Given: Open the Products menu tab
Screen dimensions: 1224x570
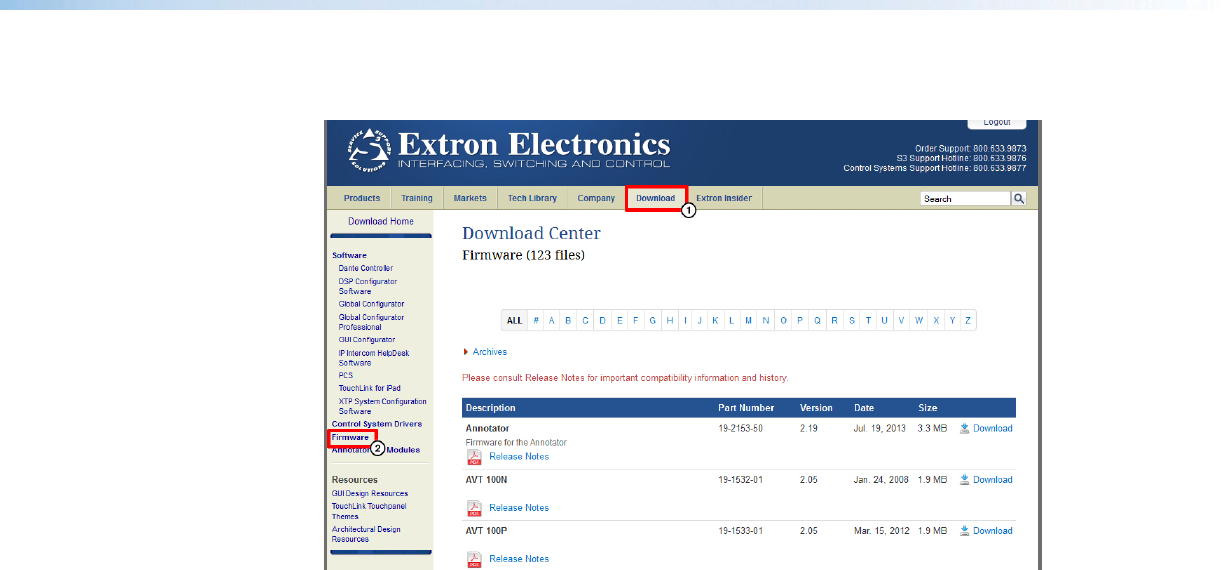Looking at the screenshot, I should 361,198.
